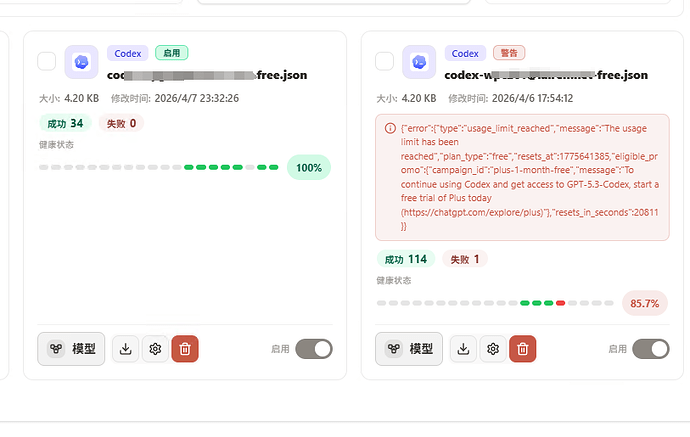This screenshot has height=437, width=690.
Task: Click the 85.7% health percentage pill
Action: pyautogui.click(x=645, y=303)
